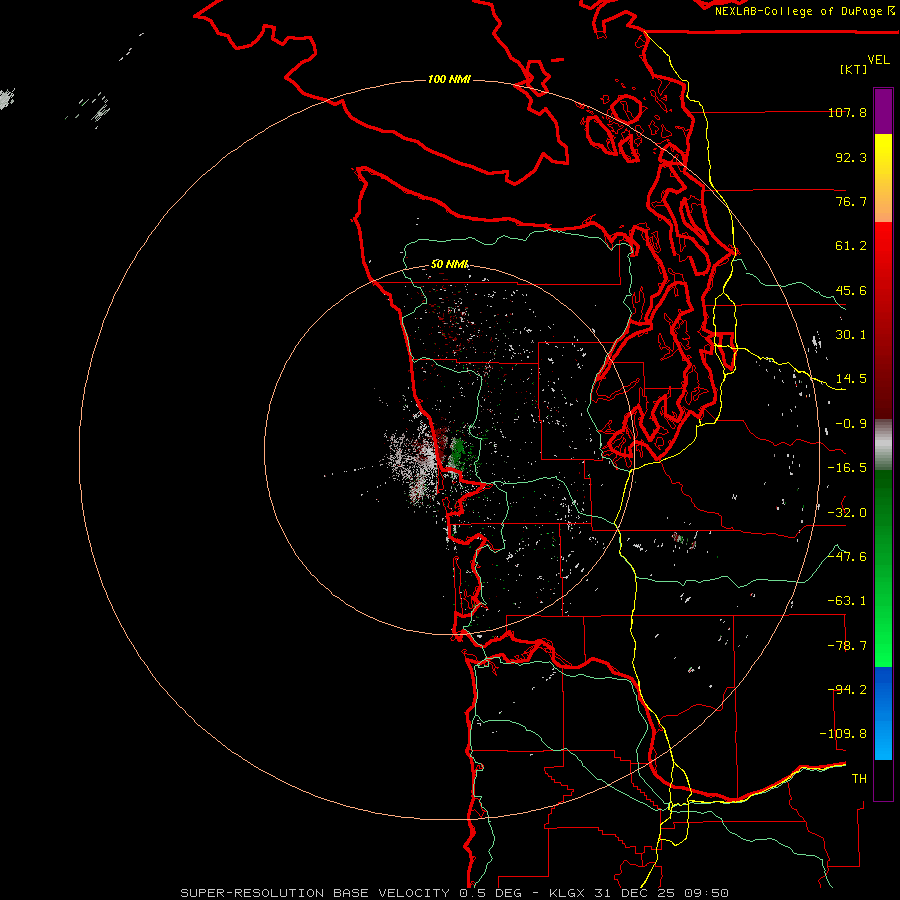Click the 50 NMI range ring label
This screenshot has width=900, height=900.
[x=449, y=264]
